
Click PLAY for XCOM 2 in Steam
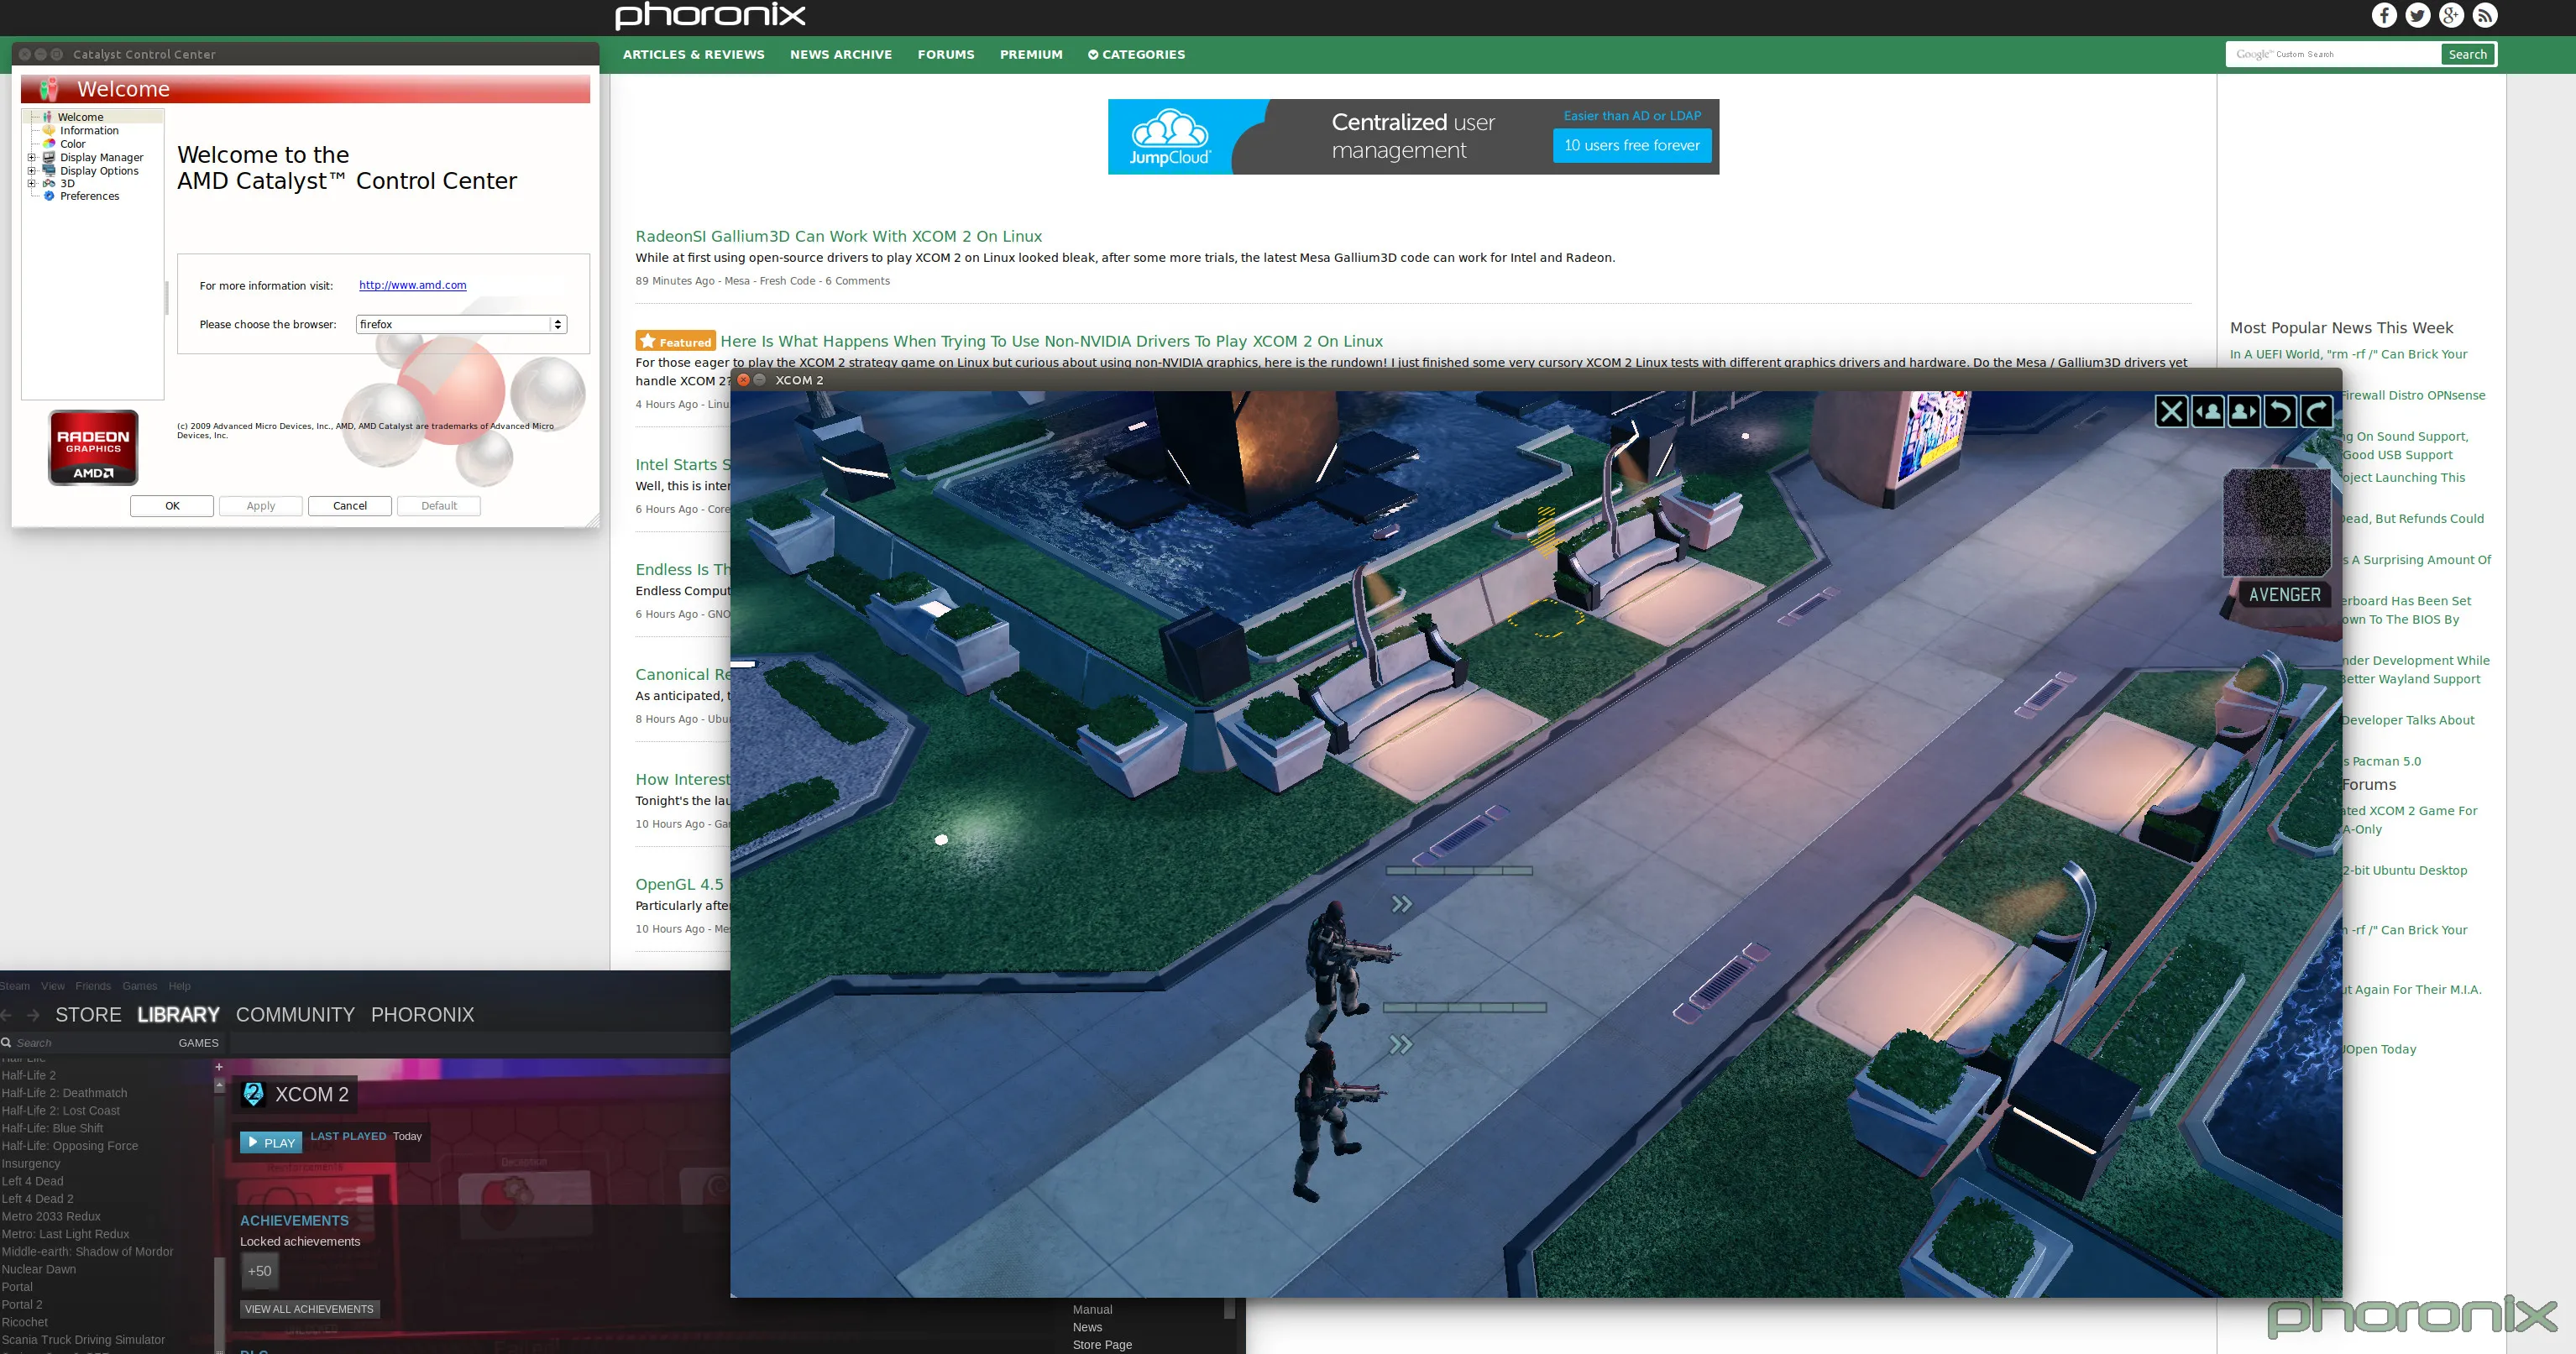(271, 1143)
